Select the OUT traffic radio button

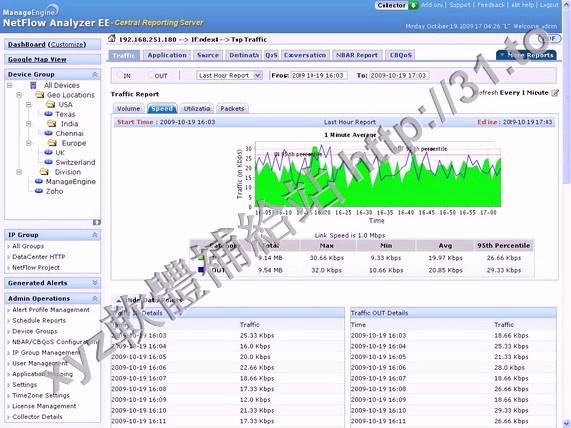[x=150, y=76]
